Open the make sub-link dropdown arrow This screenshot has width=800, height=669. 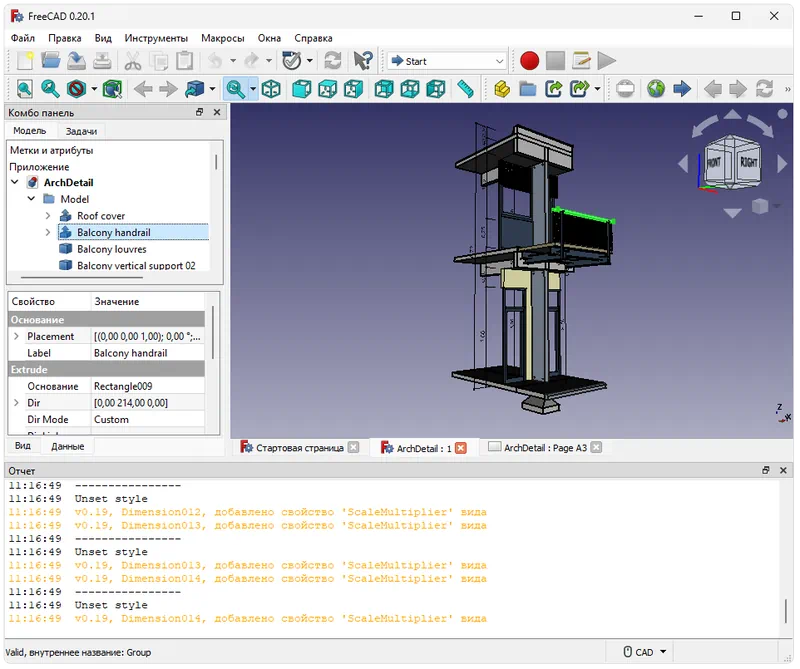pyautogui.click(x=597, y=89)
